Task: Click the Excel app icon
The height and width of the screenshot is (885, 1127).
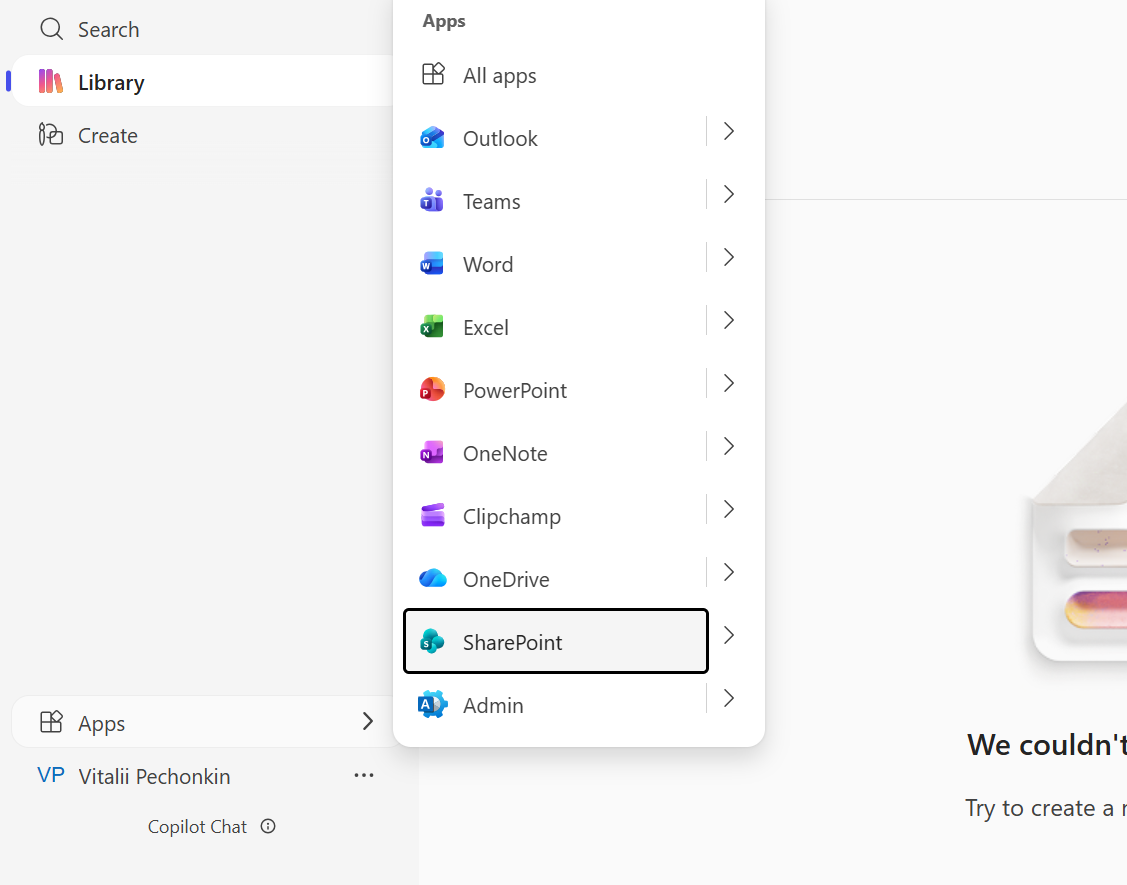Action: (x=432, y=326)
